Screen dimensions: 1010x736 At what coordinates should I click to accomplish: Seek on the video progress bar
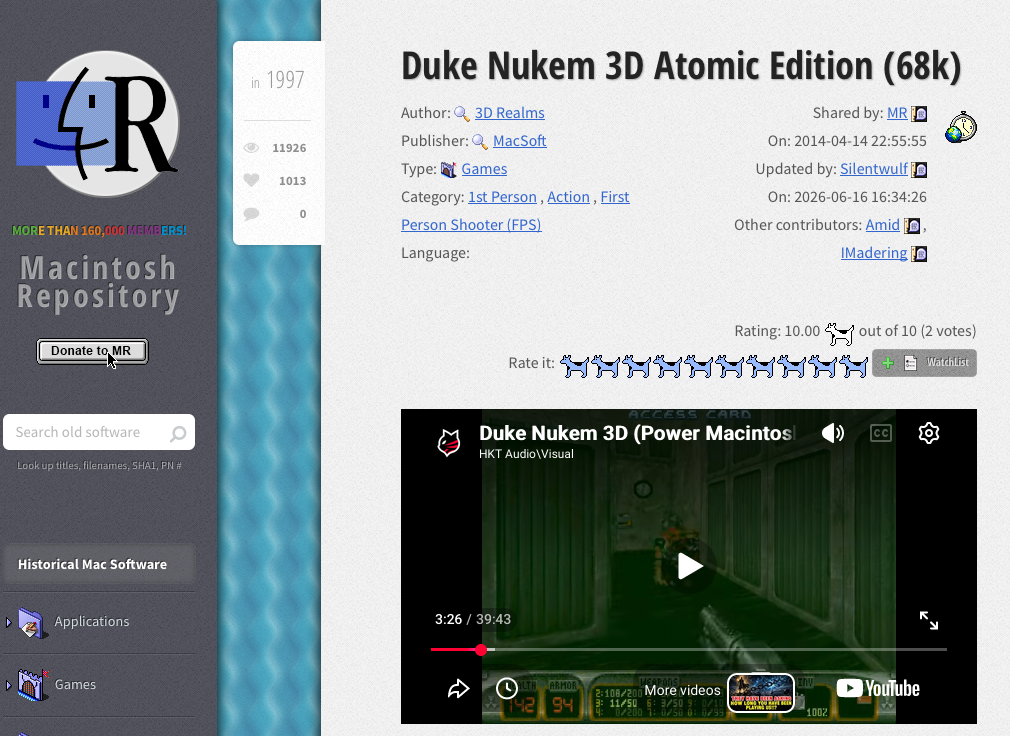click(x=689, y=650)
